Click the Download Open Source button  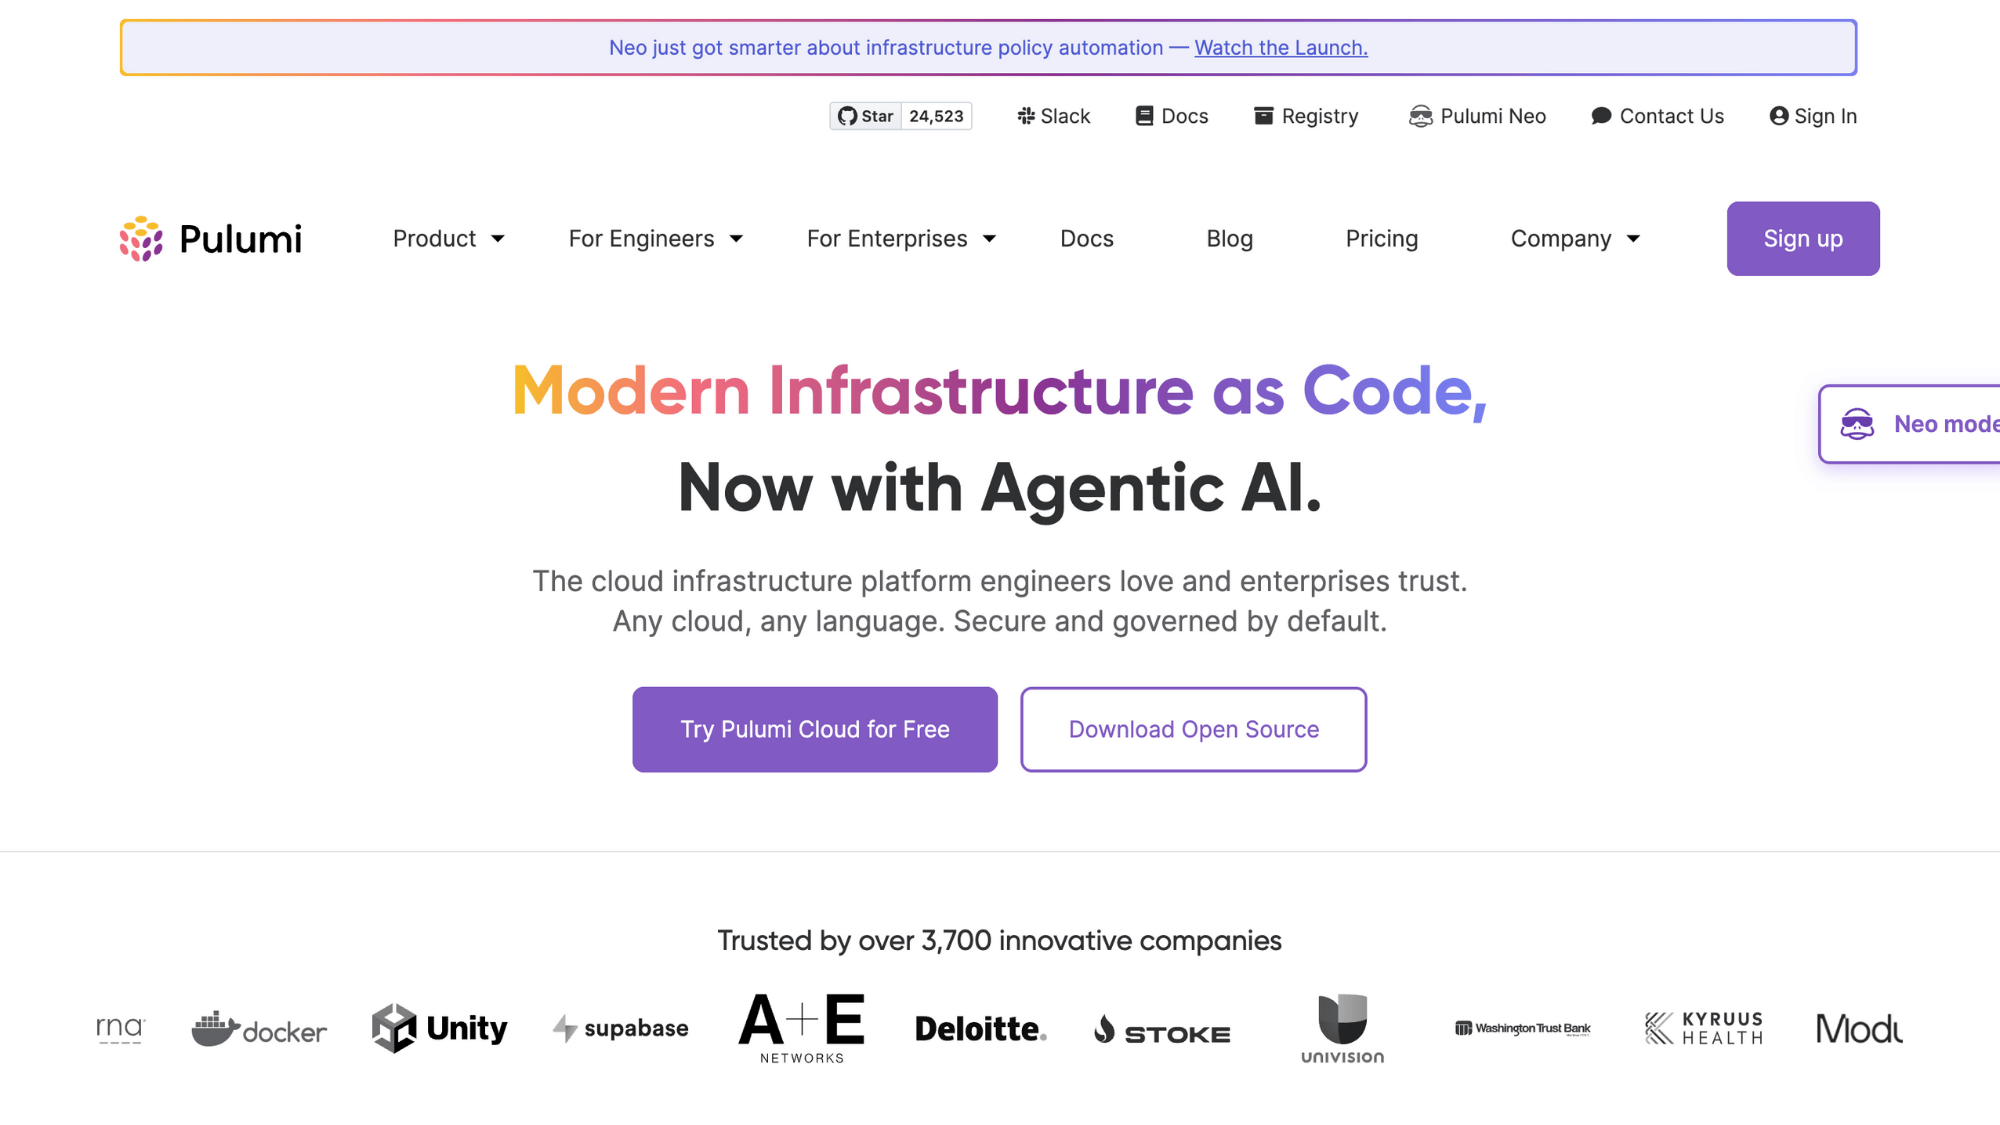click(x=1193, y=729)
